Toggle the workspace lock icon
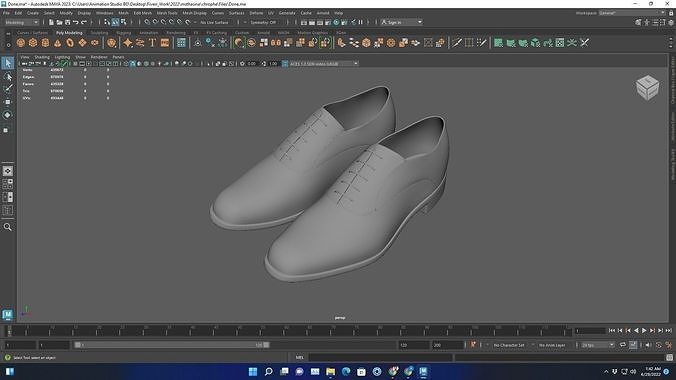 (x=671, y=13)
